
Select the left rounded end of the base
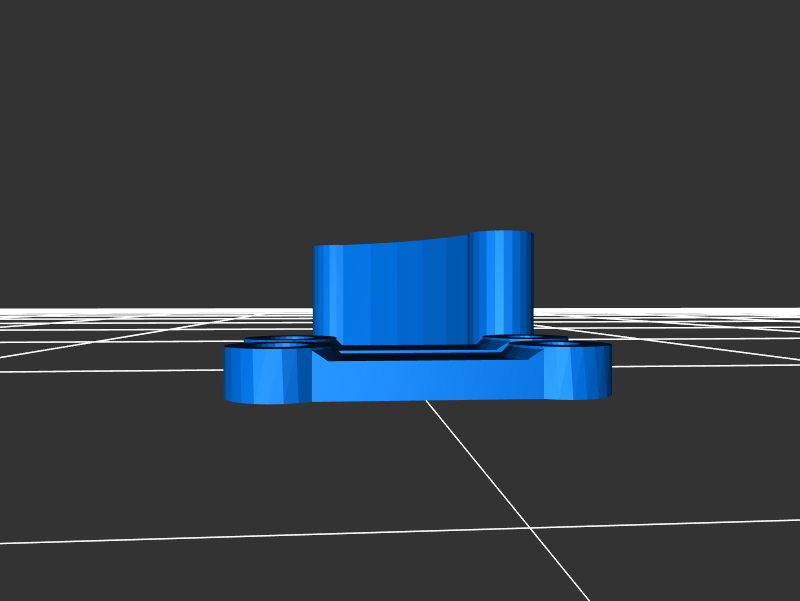250,376
